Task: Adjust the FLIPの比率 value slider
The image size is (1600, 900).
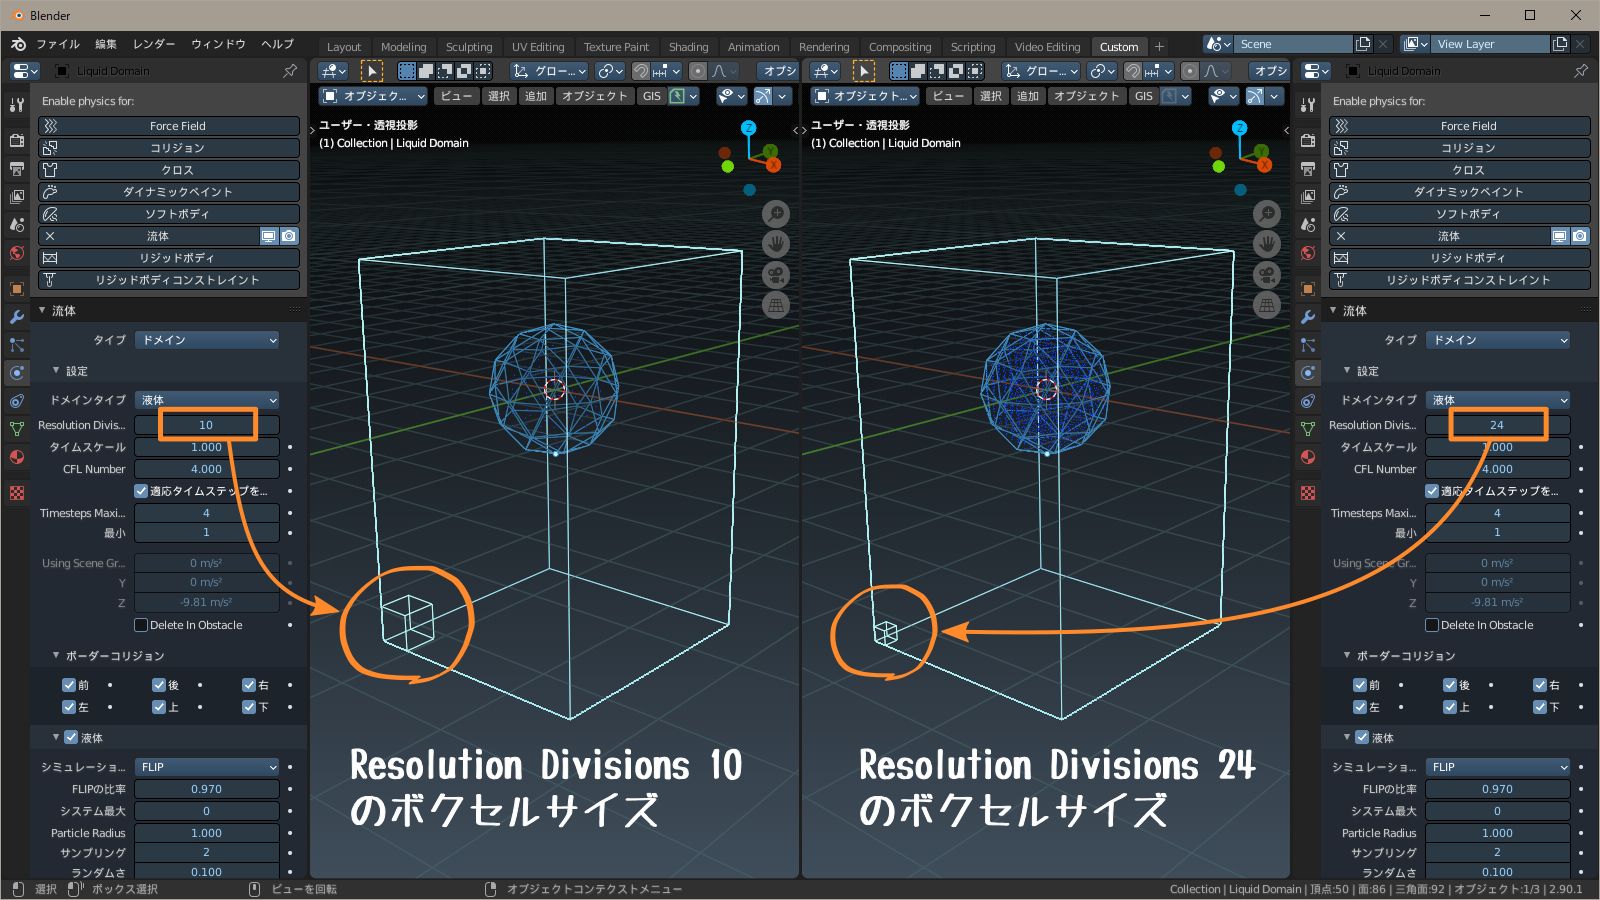Action: 206,788
